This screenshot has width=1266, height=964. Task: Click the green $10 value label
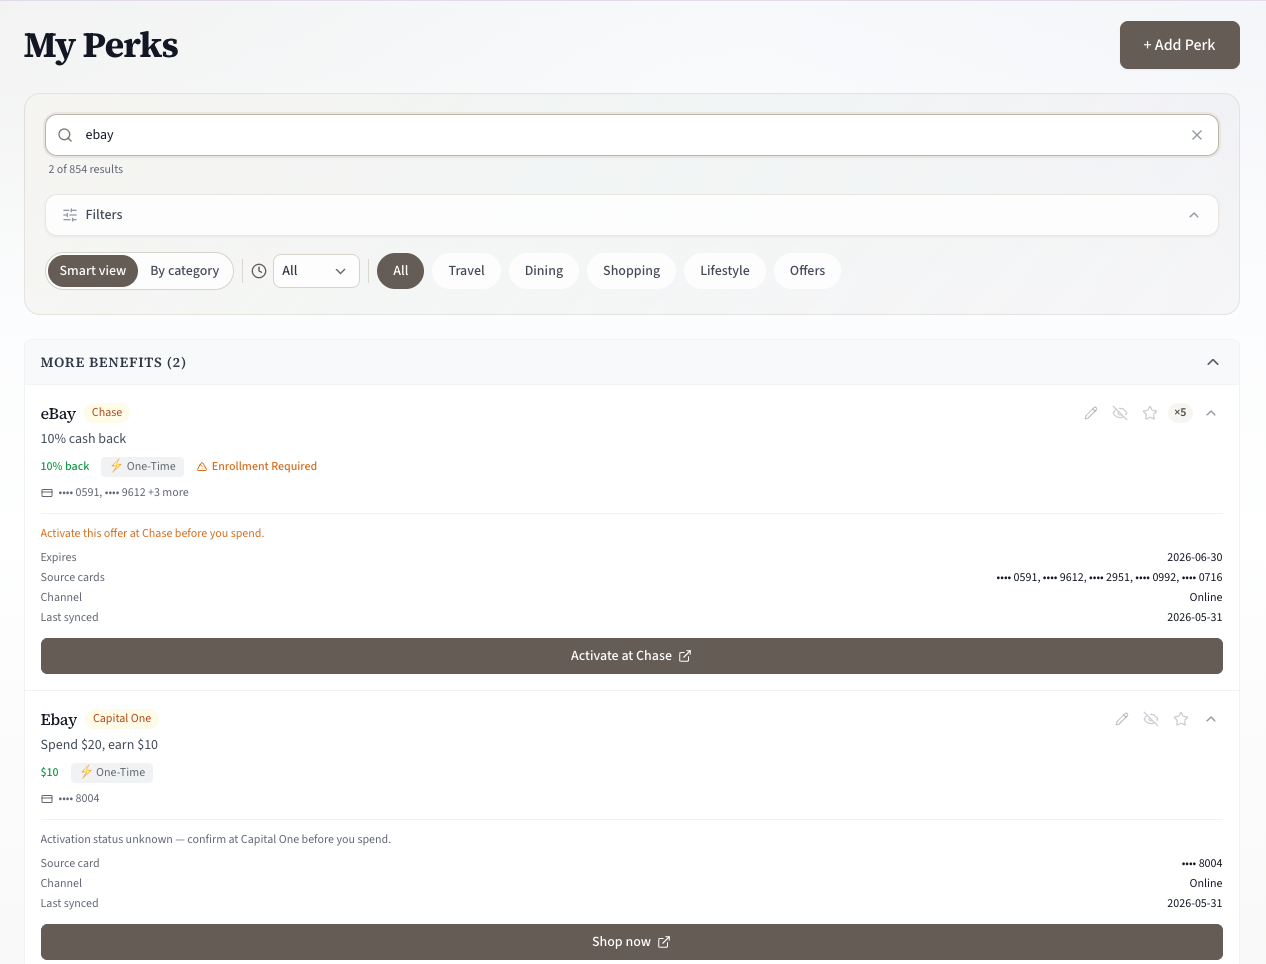pyautogui.click(x=50, y=772)
